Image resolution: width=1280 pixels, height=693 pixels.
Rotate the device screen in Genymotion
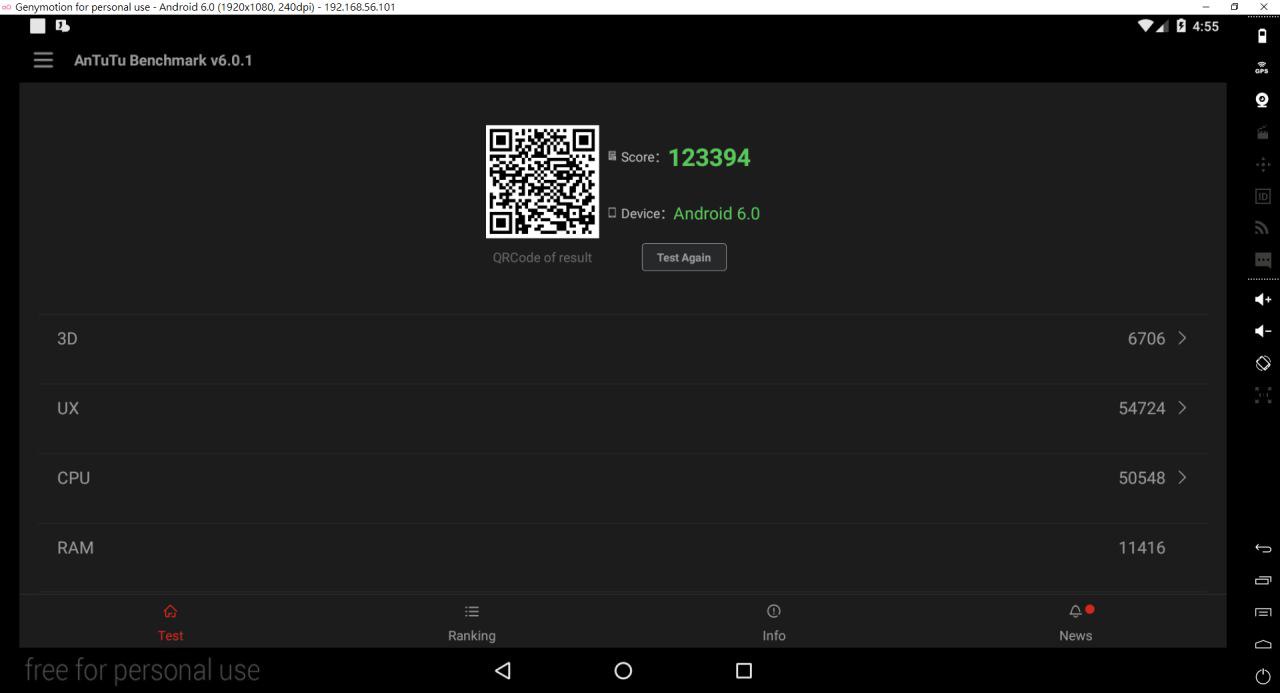click(x=1262, y=363)
